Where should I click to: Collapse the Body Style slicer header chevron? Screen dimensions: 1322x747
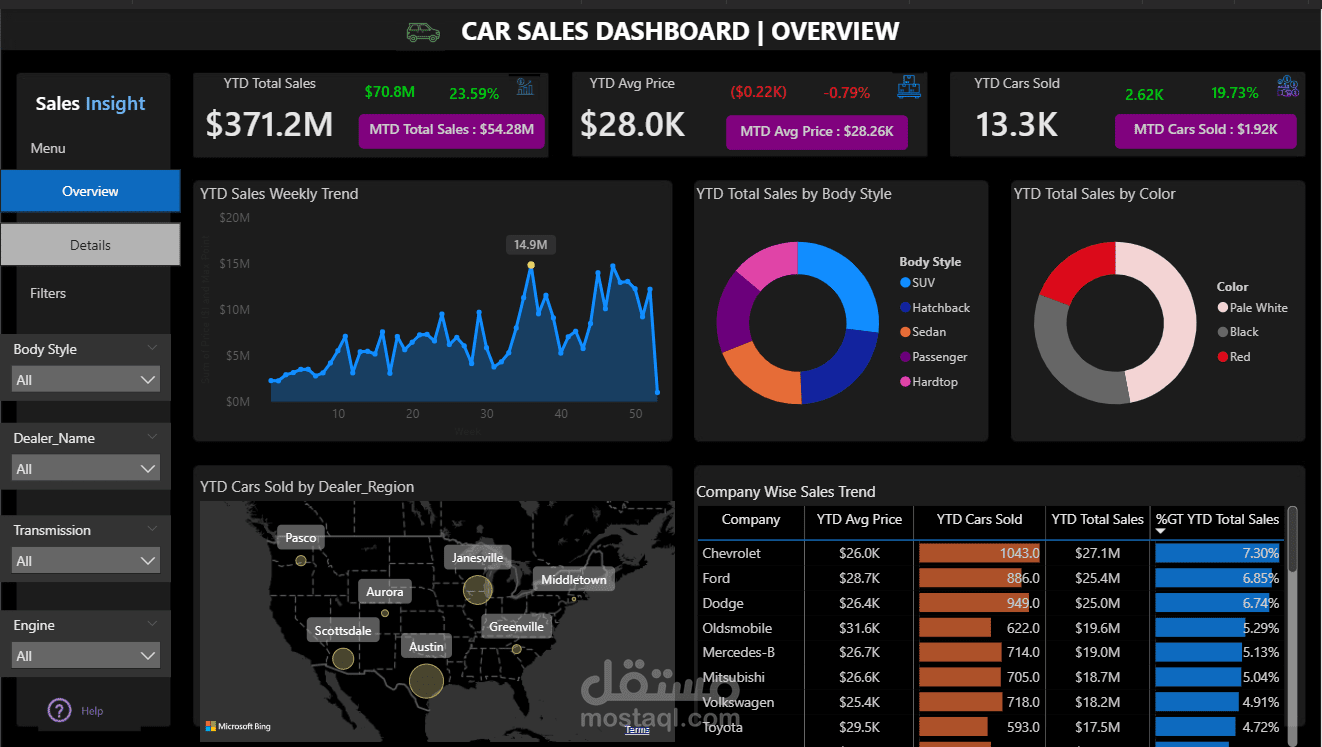coord(152,348)
